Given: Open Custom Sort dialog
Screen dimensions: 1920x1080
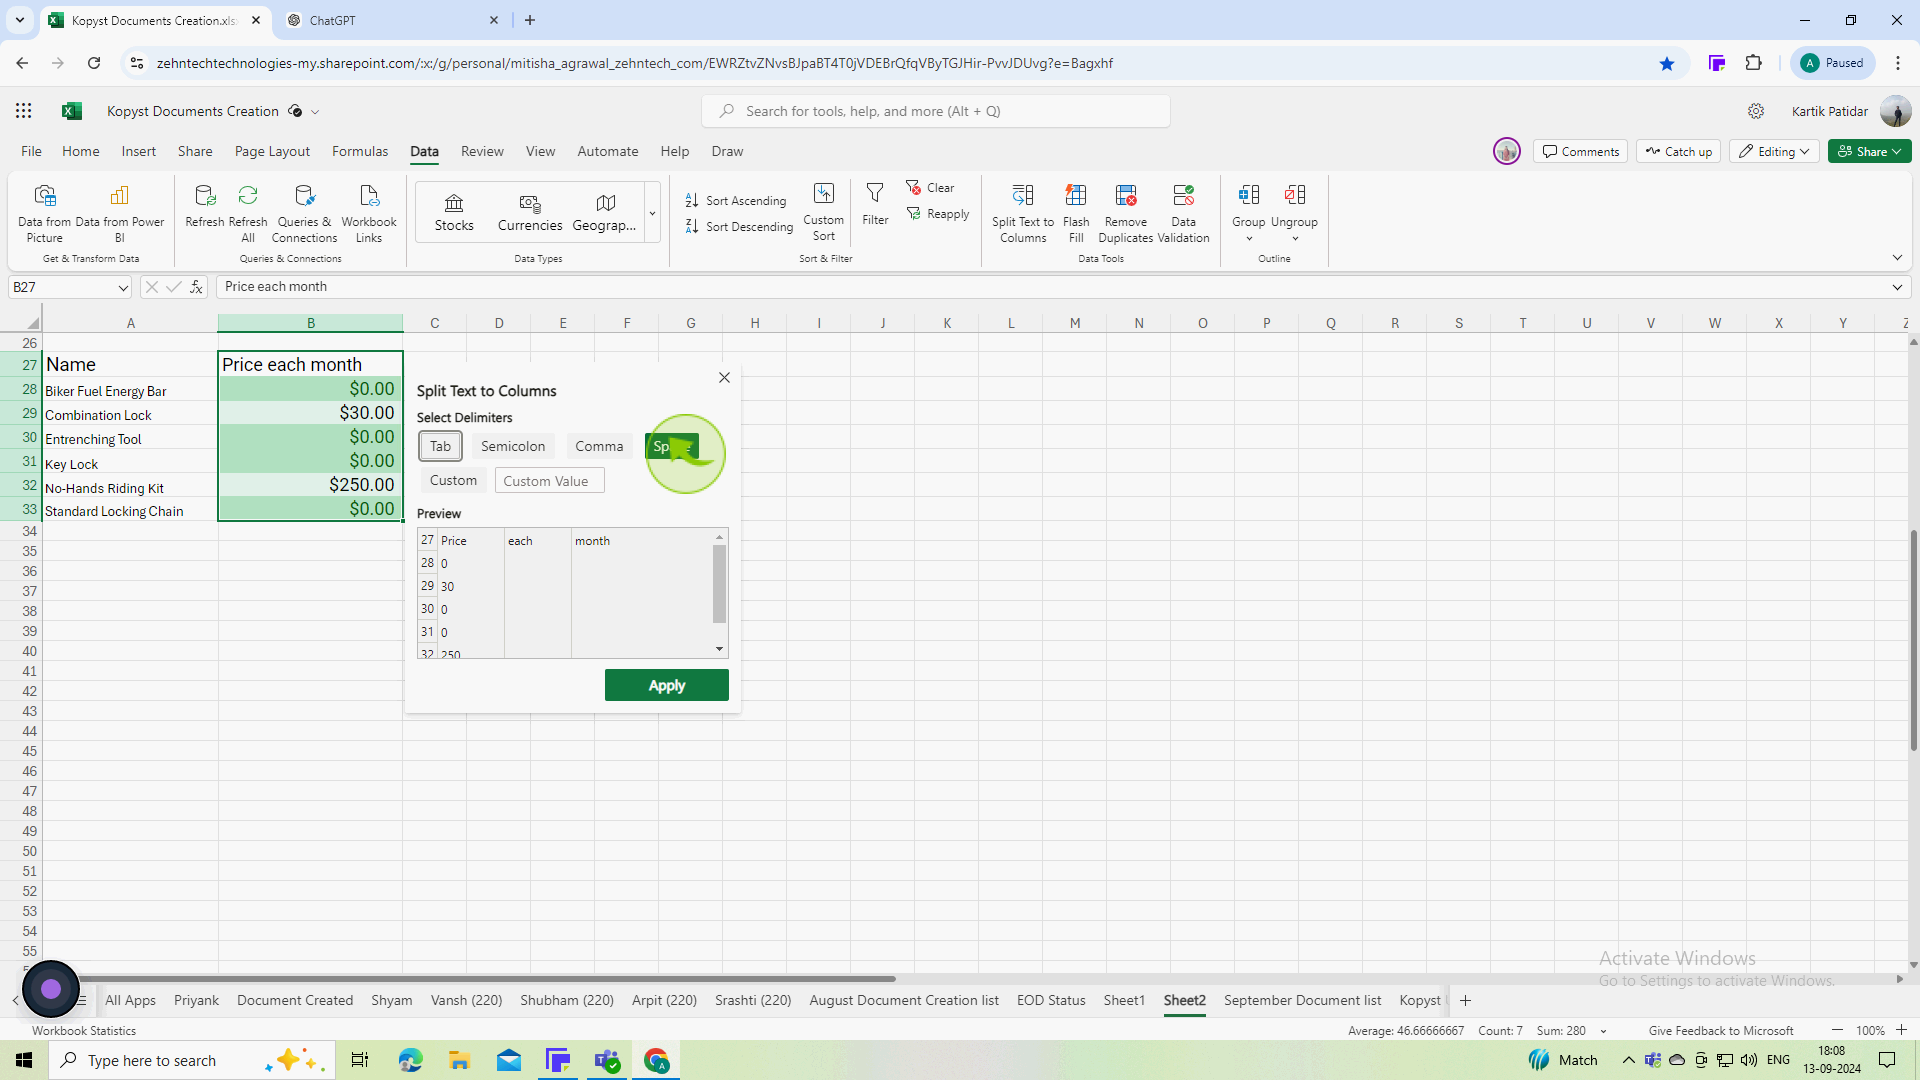Looking at the screenshot, I should (823, 212).
